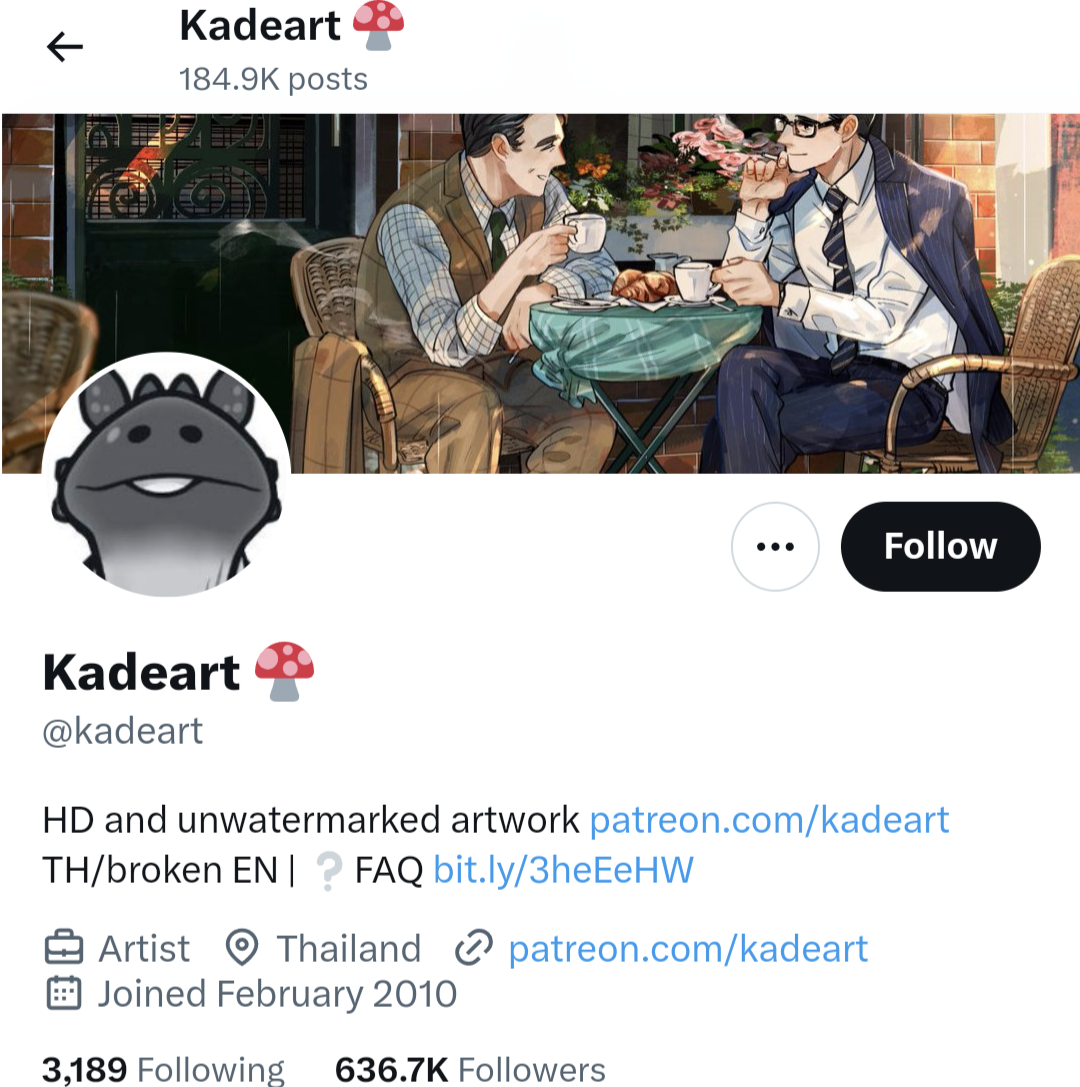
Task: Open the patreon.com/kadeart website link near Thailand
Action: coord(688,948)
